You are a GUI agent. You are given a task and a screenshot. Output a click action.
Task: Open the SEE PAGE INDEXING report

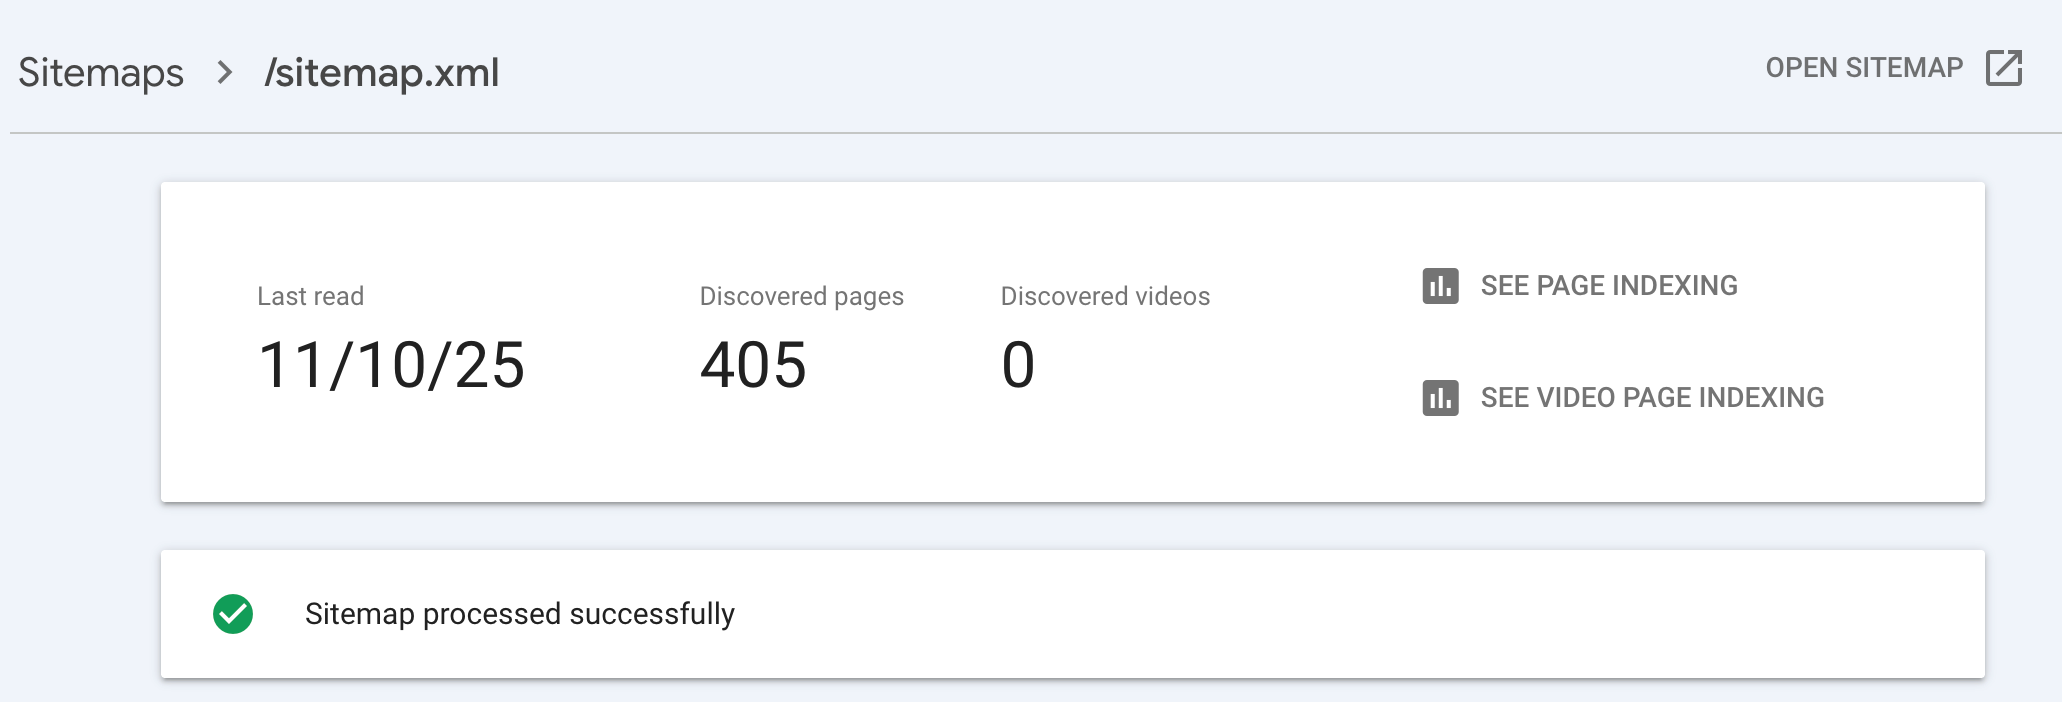(1608, 286)
